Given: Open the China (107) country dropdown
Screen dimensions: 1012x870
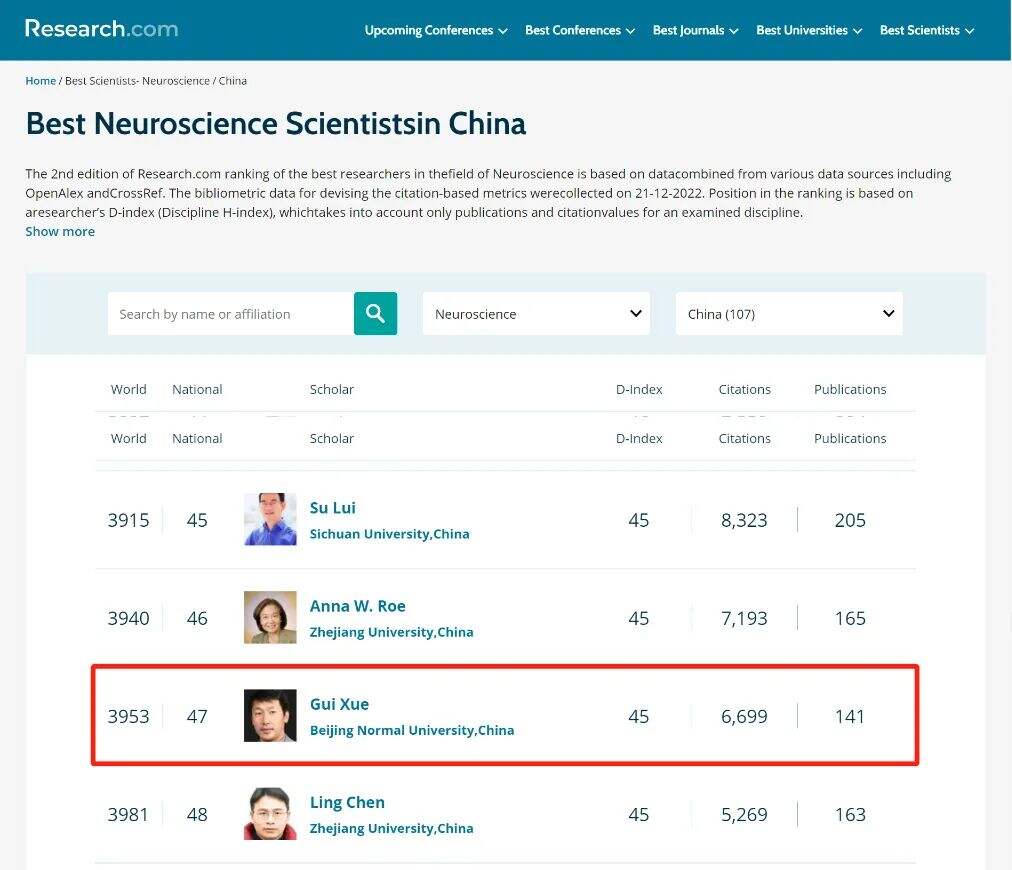Looking at the screenshot, I should pyautogui.click(x=789, y=313).
